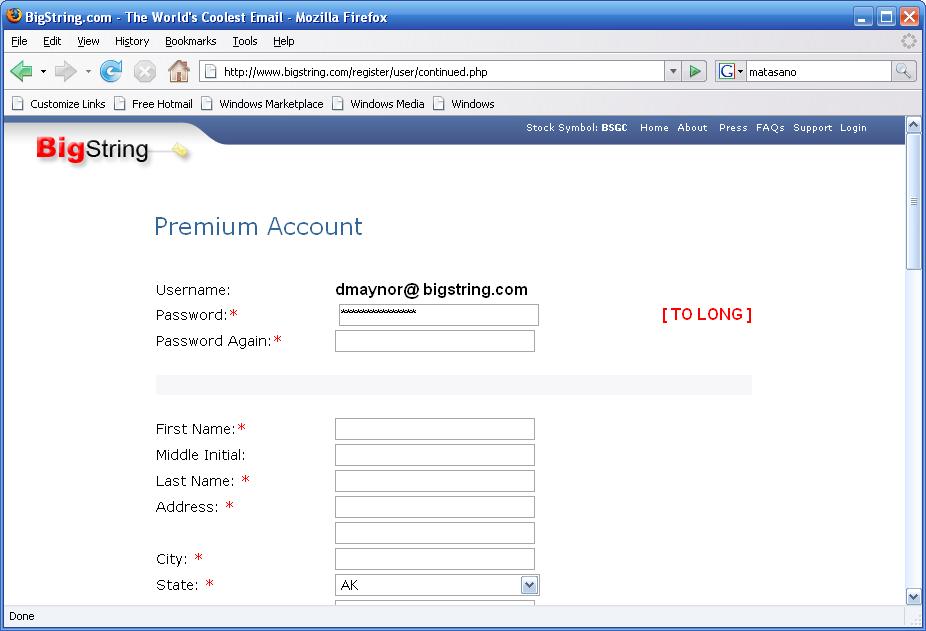Viewport: 926px width, 631px height.
Task: Click the Middle Initial field
Action: coord(435,455)
